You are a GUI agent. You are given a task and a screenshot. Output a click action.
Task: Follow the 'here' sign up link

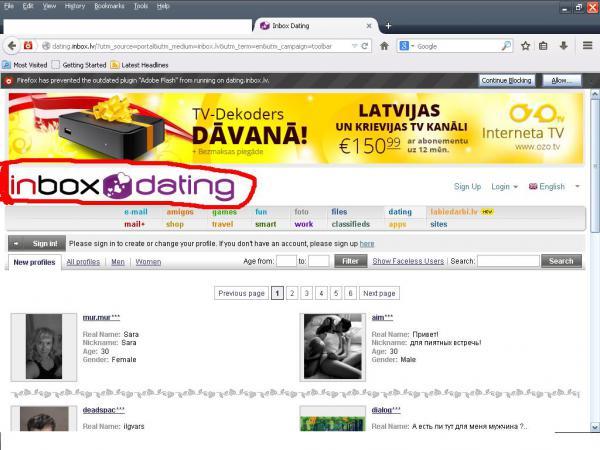click(367, 244)
